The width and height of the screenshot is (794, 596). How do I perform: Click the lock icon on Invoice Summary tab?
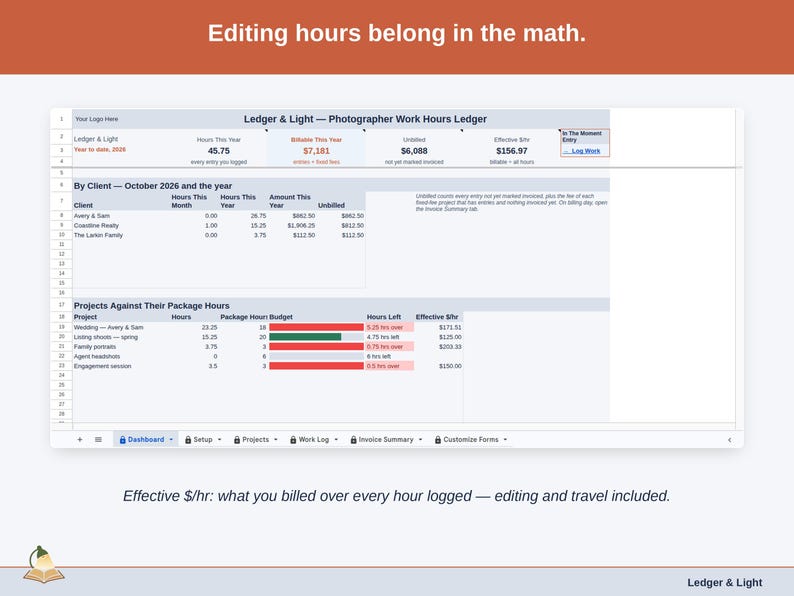point(353,440)
